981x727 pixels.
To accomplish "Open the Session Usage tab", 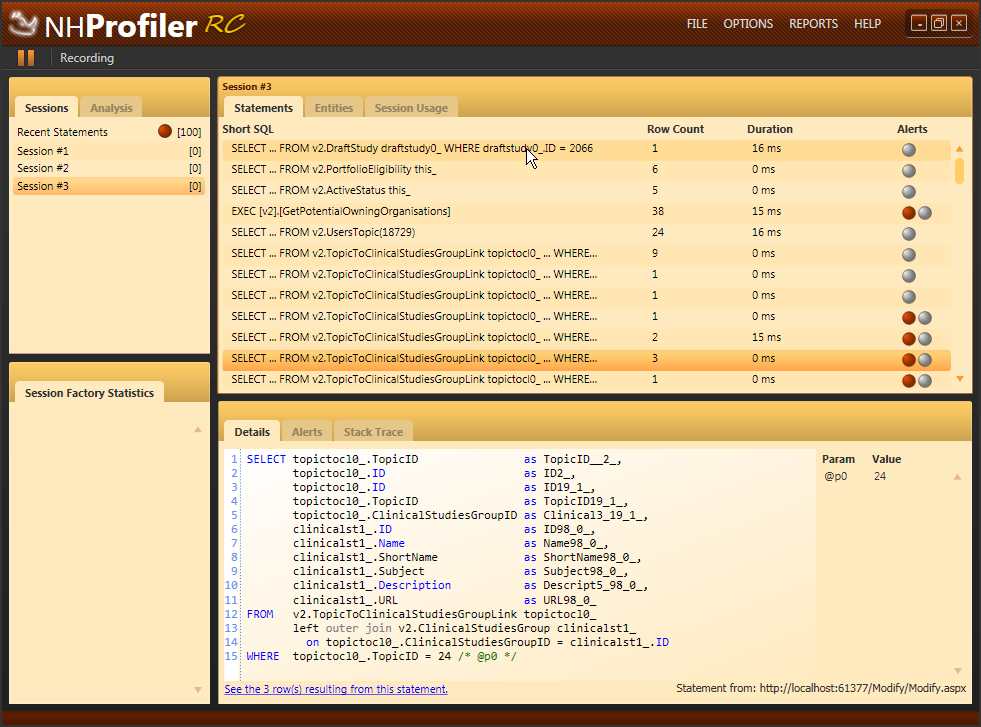I will pyautogui.click(x=411, y=108).
